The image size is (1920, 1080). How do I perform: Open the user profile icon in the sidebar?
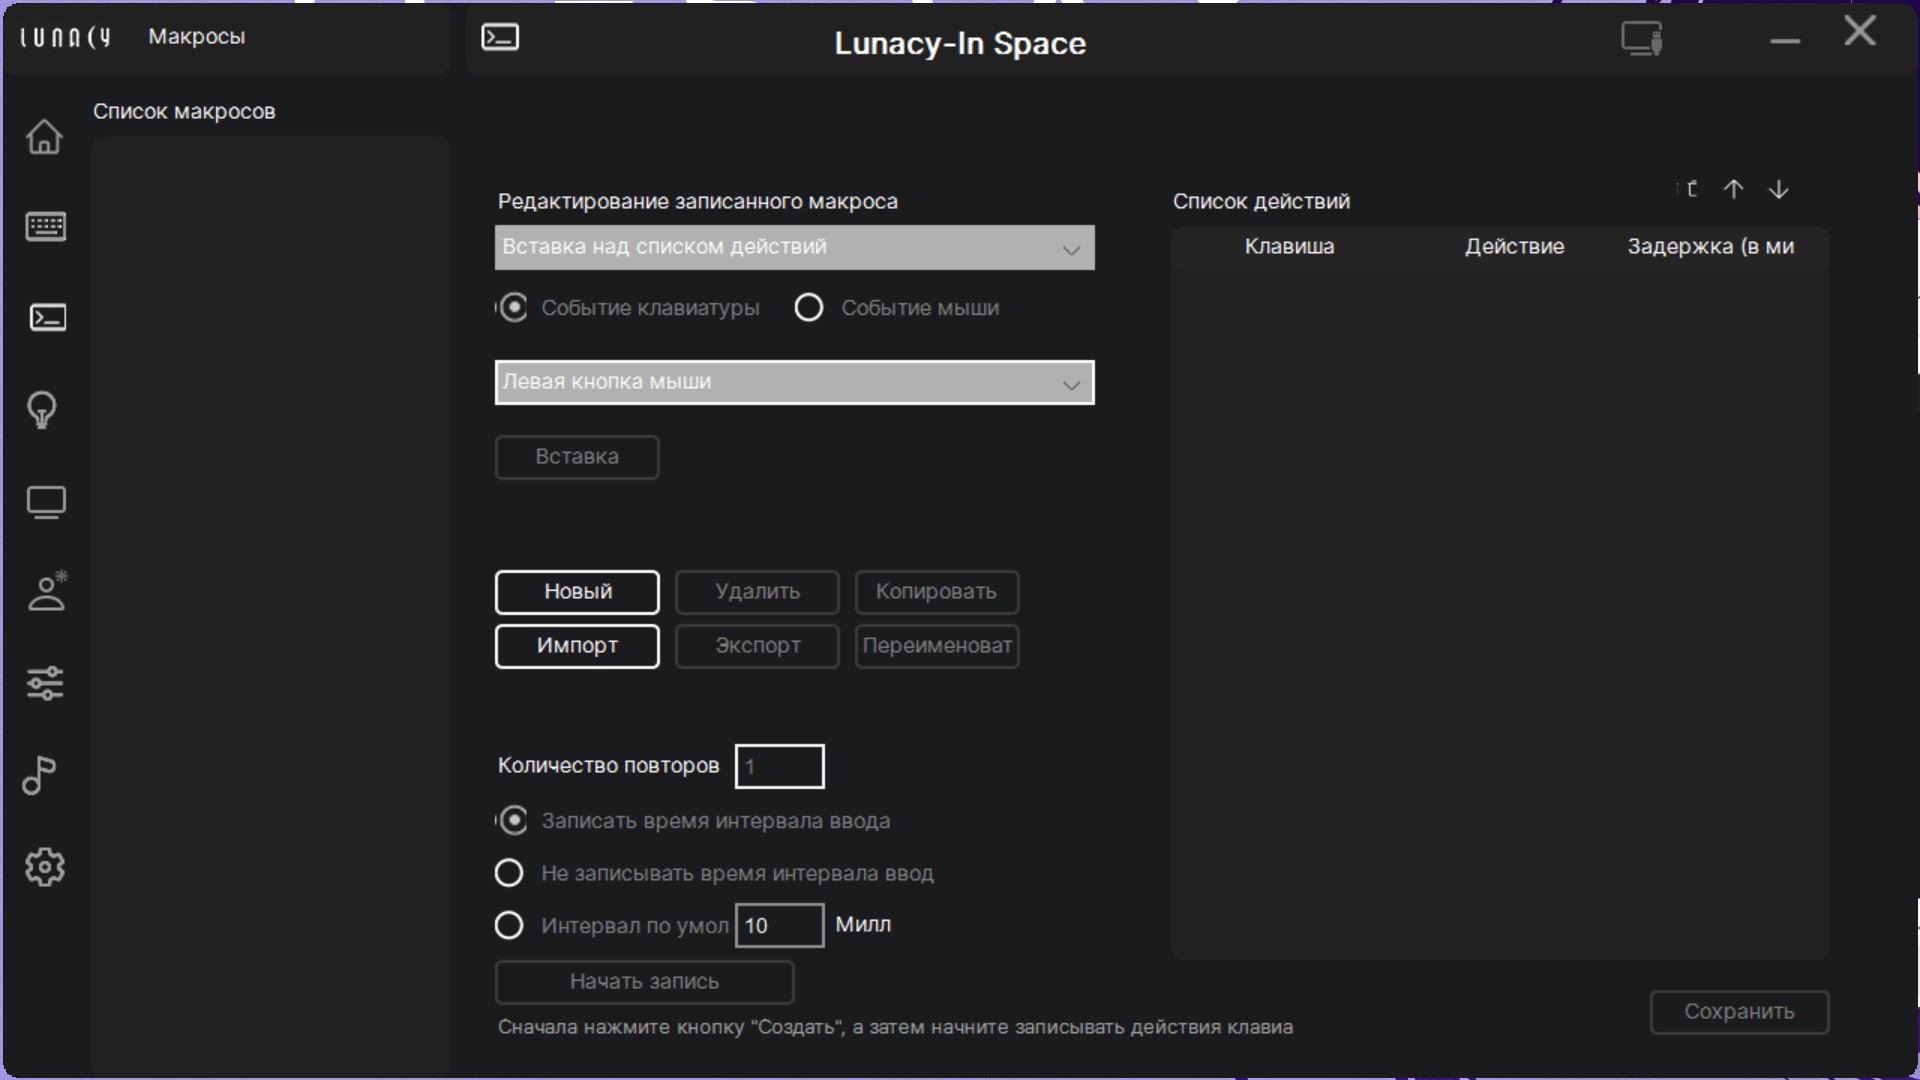(47, 591)
